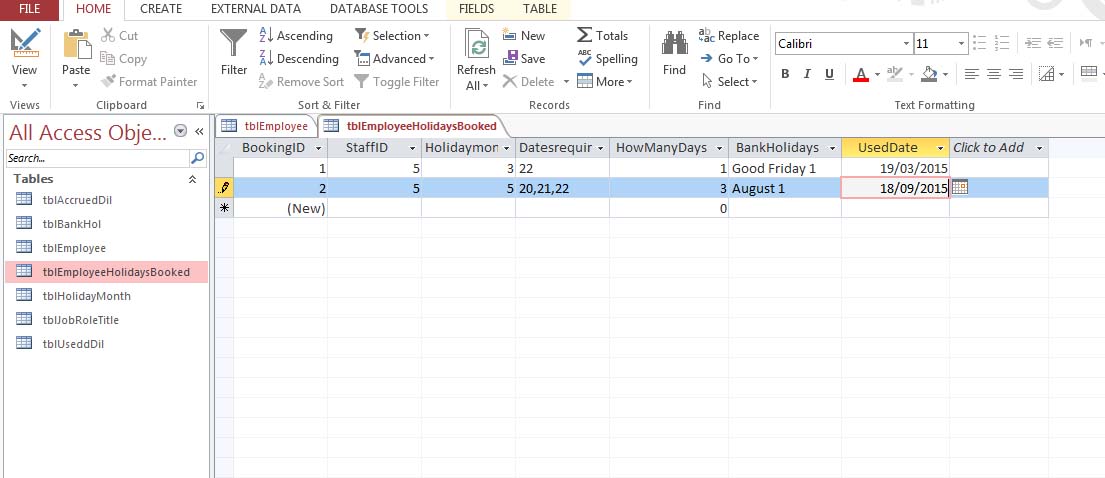Click the Paste clipboard icon
The width and height of the screenshot is (1105, 478).
point(77,44)
